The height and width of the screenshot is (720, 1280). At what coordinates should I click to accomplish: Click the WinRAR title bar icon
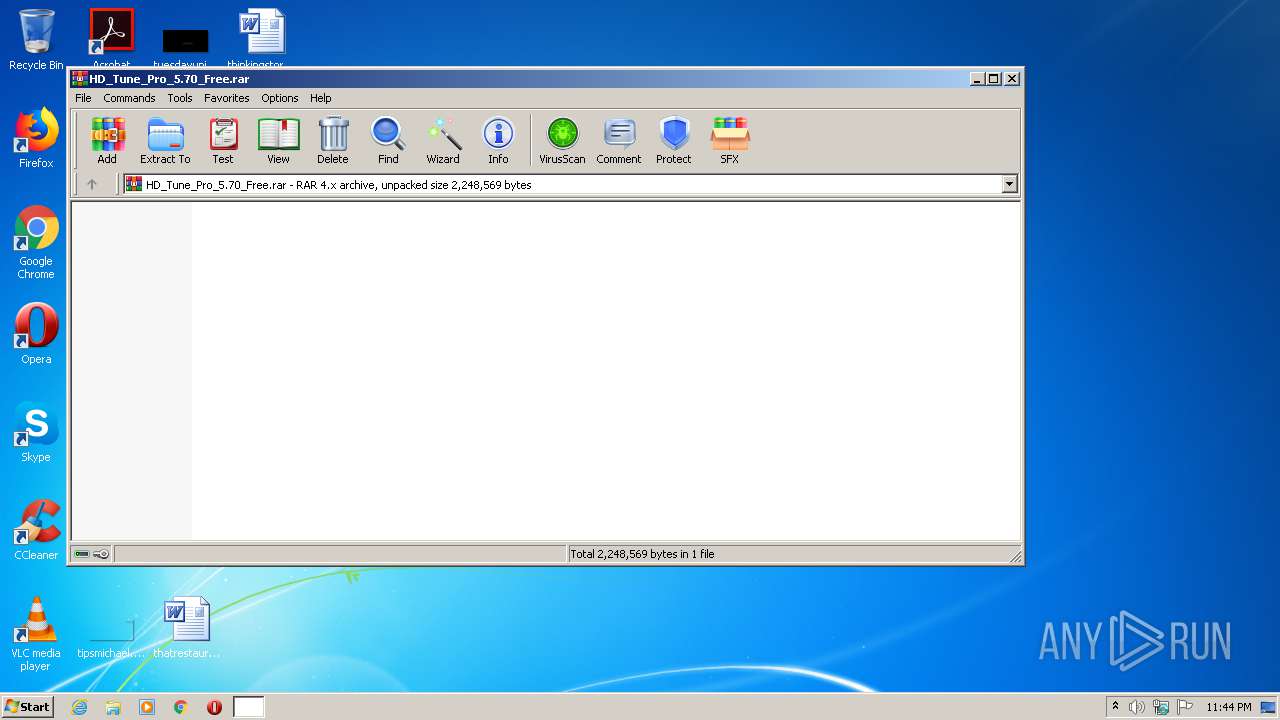click(x=80, y=79)
